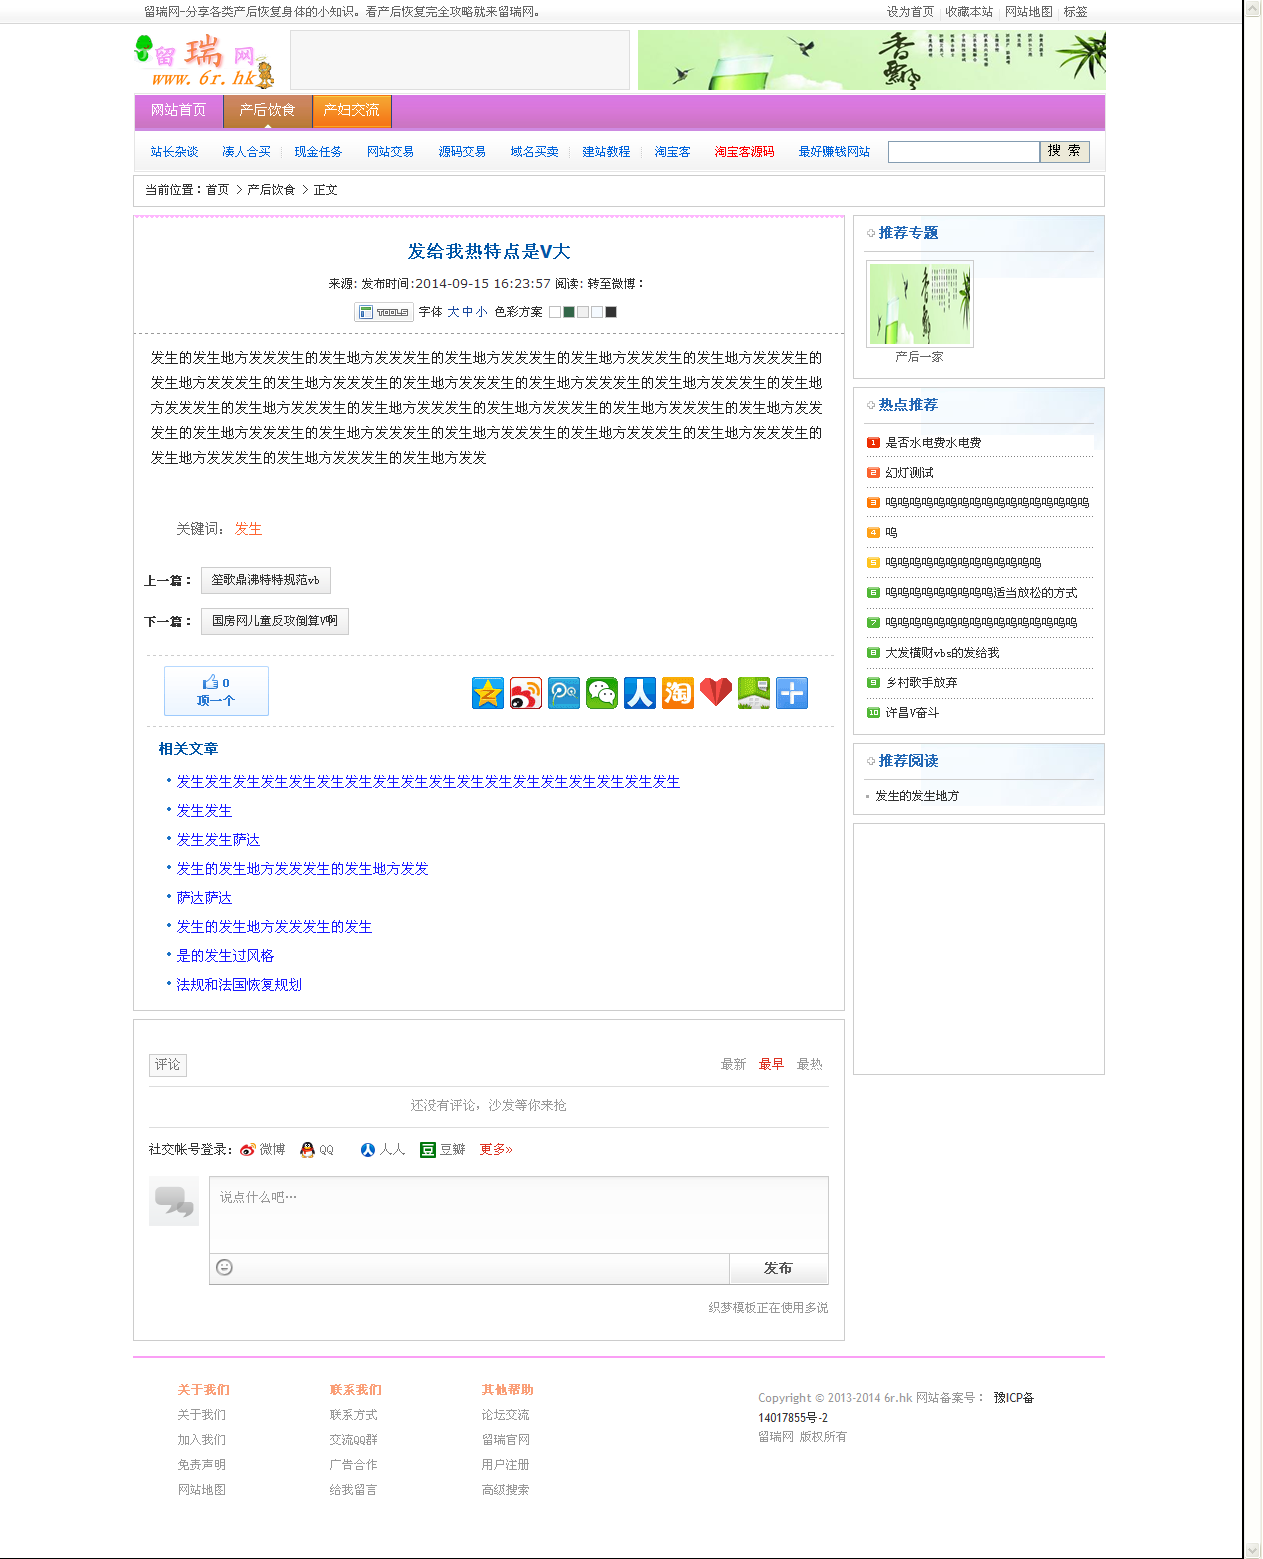Share article via Tencent Weibo icon
Screen dimensions: 1263x1559
[564, 693]
